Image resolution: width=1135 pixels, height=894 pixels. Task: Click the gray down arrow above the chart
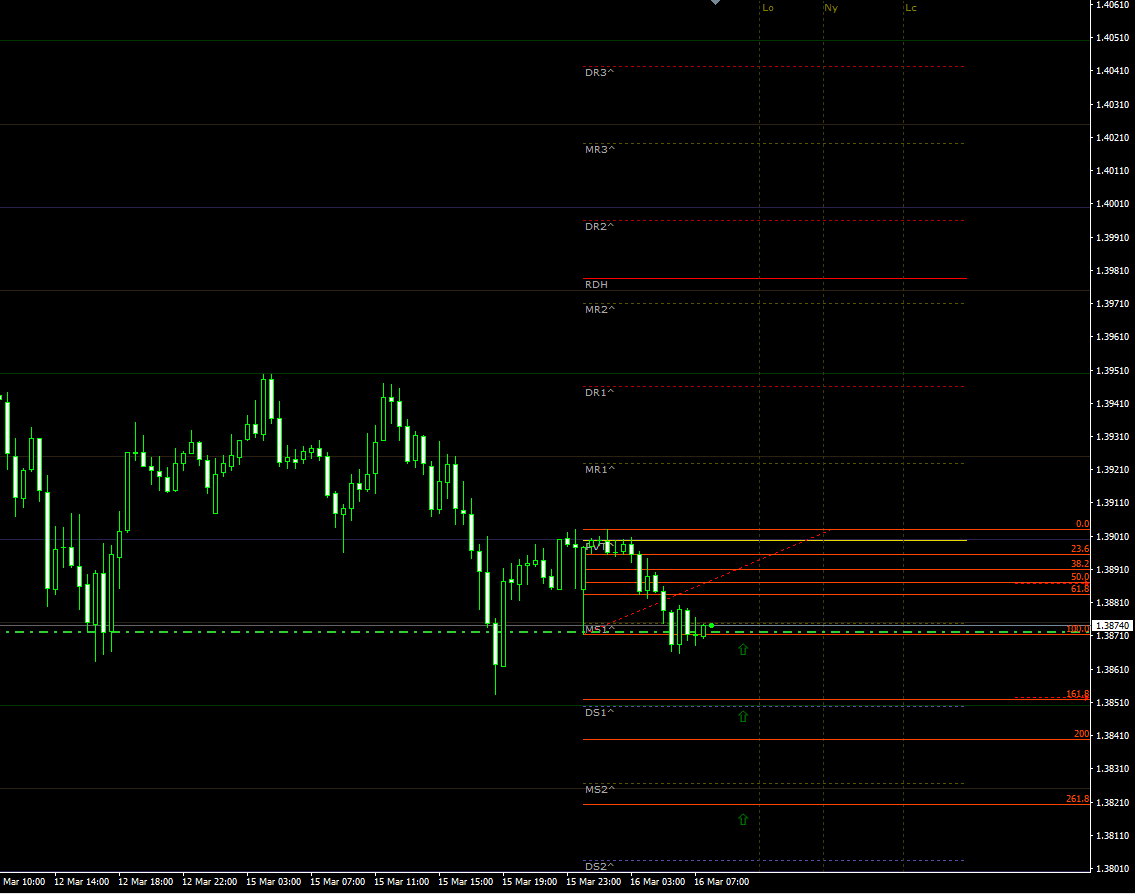(714, 3)
